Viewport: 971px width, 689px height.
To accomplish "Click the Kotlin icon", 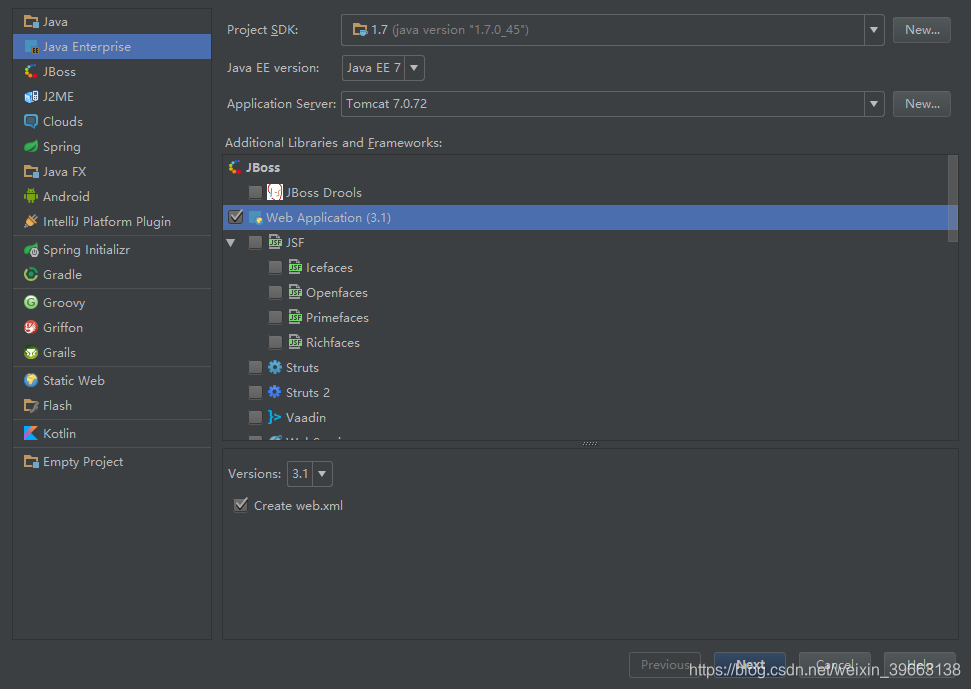I will point(31,433).
